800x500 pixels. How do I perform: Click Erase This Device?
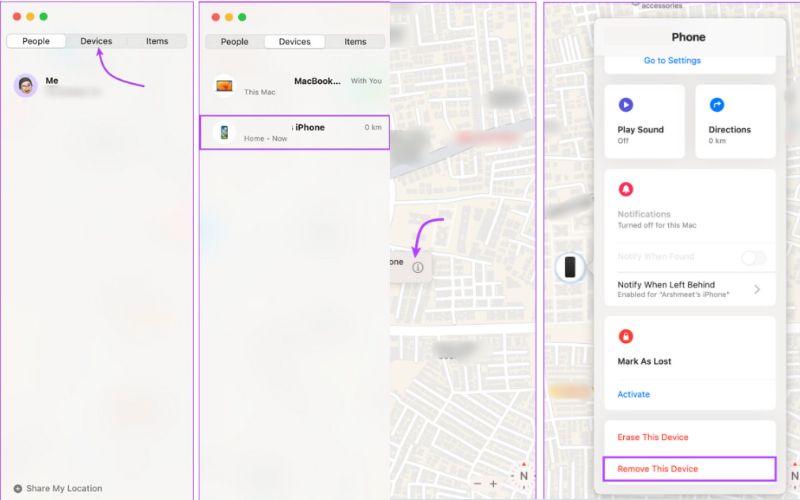click(x=652, y=437)
